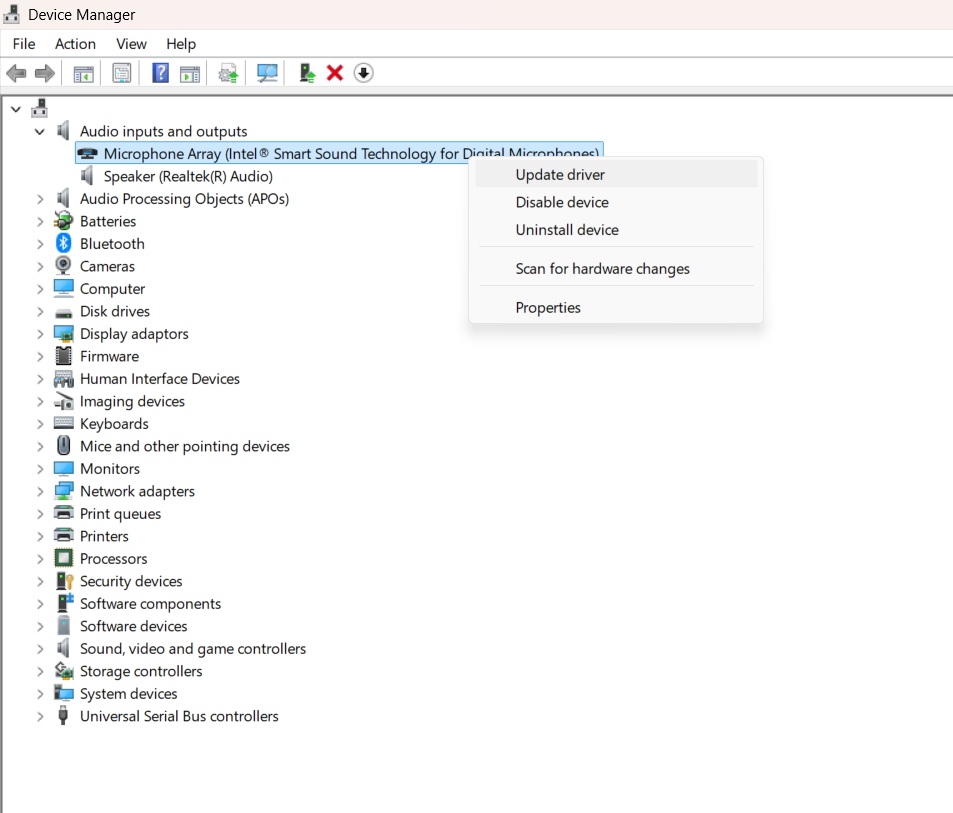Choose Uninstall device in the context menu

567,230
